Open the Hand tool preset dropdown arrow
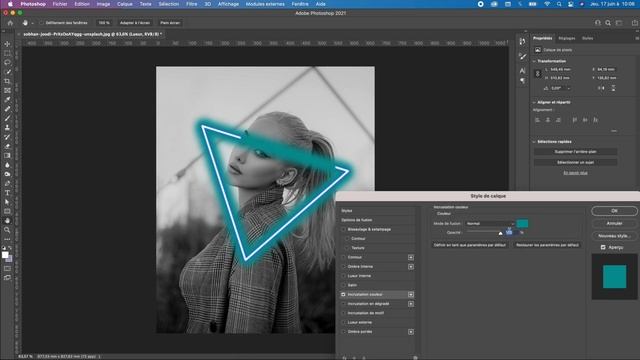 point(32,23)
